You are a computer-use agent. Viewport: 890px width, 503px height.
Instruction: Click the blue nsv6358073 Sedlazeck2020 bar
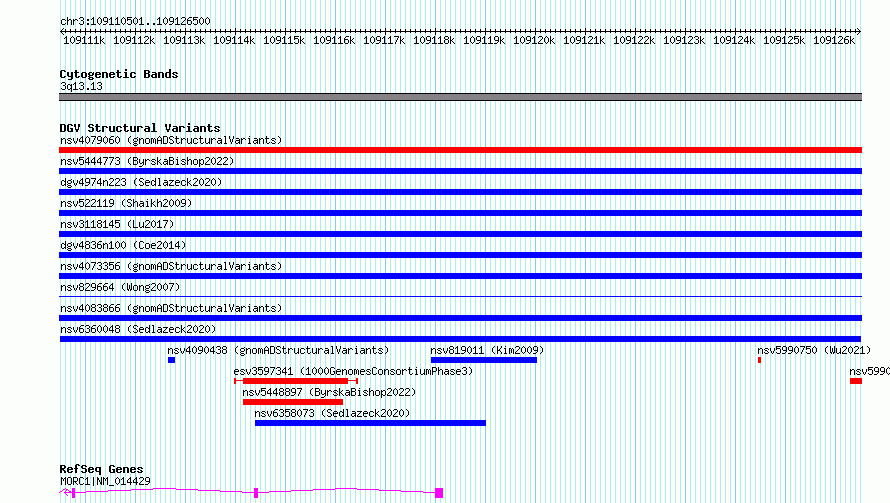pos(371,423)
